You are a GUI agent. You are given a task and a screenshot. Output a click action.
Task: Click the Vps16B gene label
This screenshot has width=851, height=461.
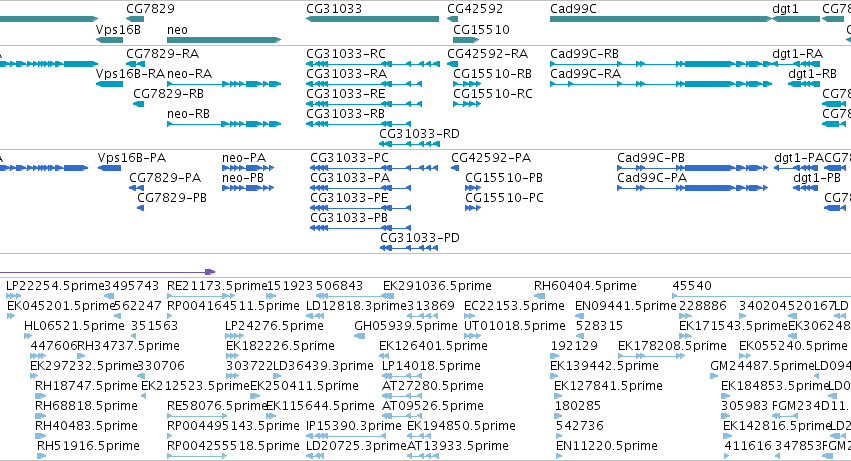tap(118, 29)
